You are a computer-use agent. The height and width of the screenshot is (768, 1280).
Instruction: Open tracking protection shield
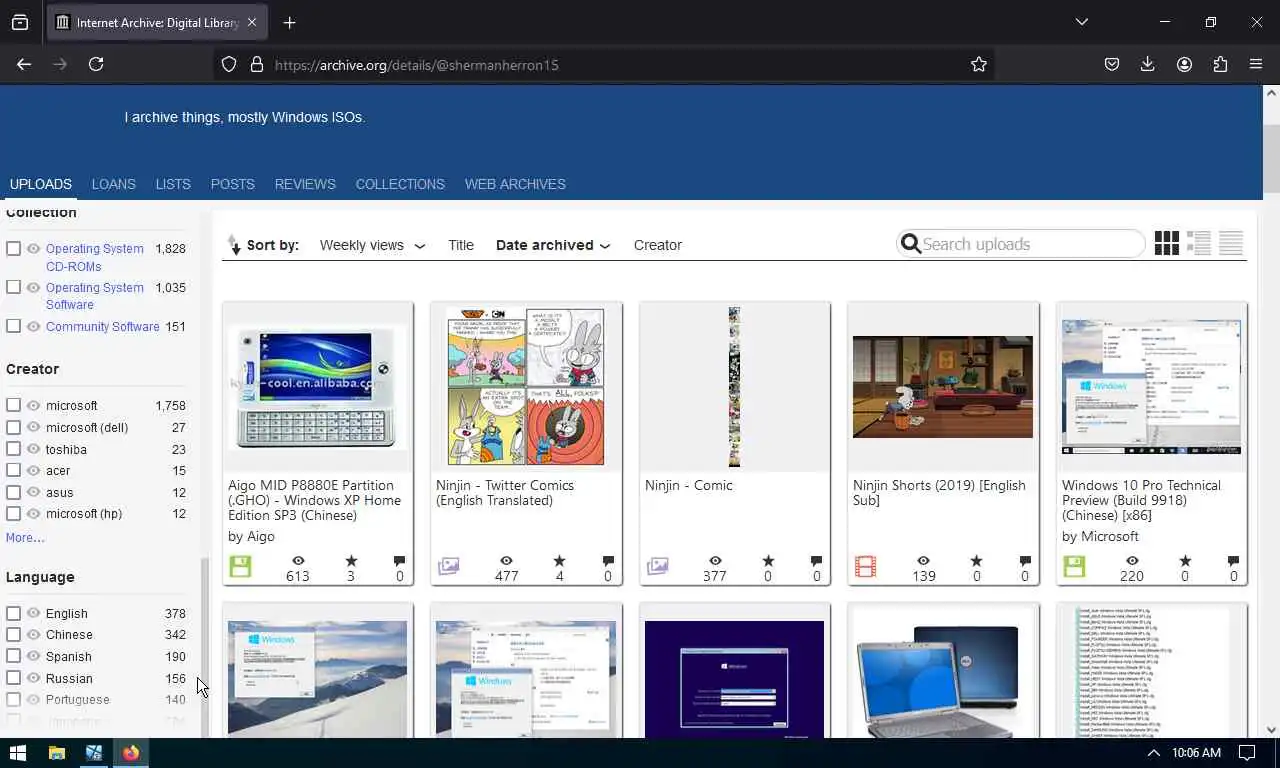pos(229,64)
